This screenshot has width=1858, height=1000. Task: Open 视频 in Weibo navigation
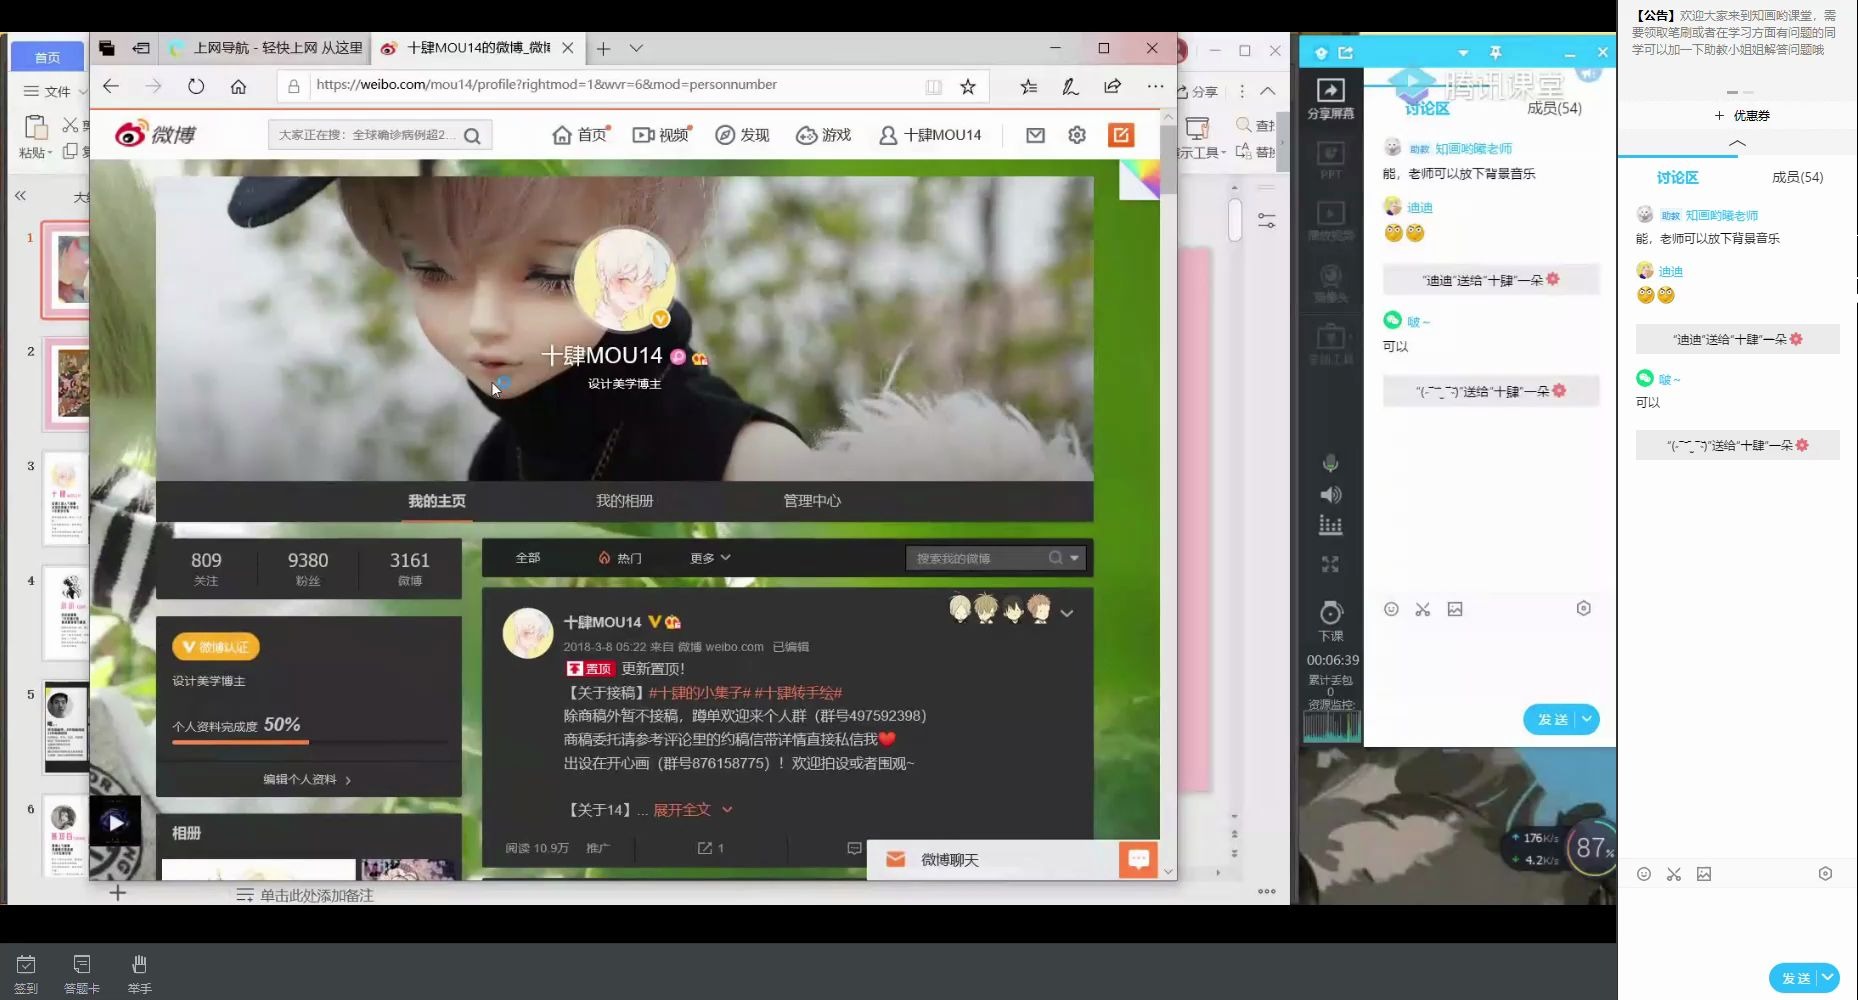pyautogui.click(x=662, y=135)
